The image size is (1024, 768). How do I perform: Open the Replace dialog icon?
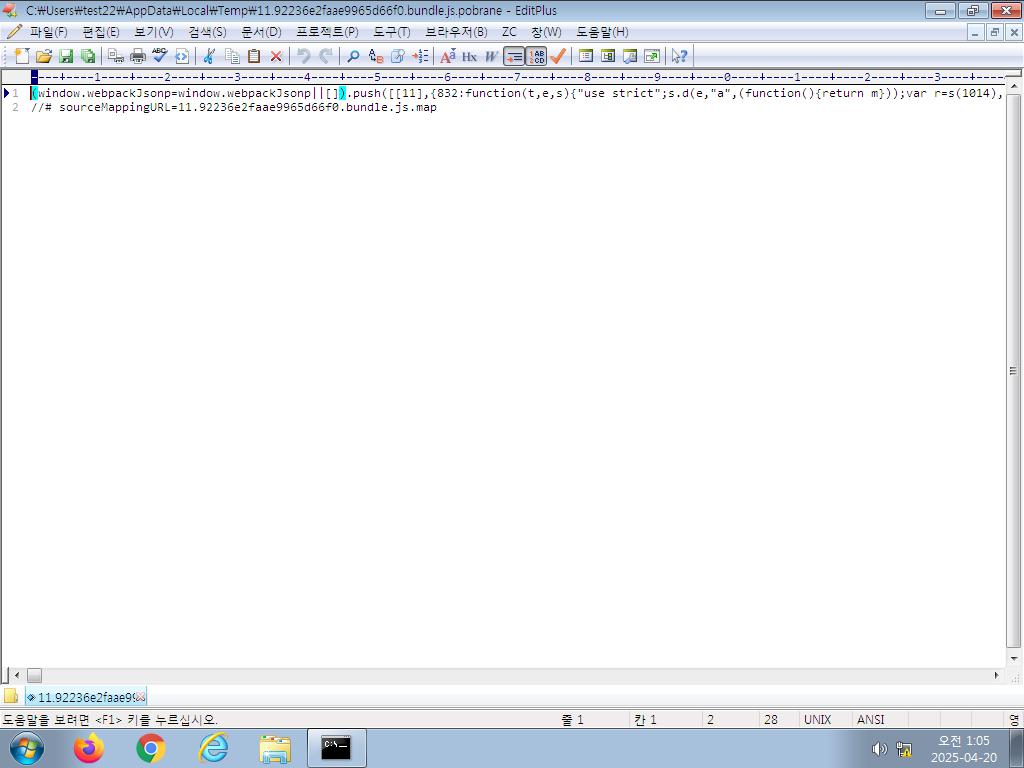(376, 56)
